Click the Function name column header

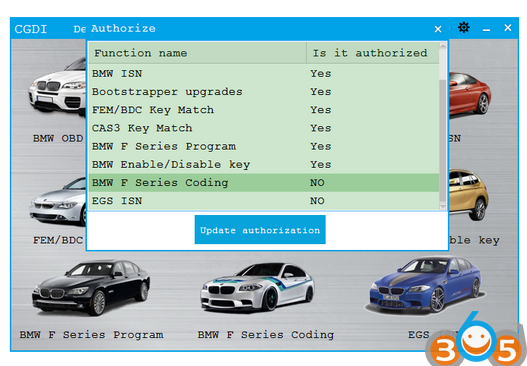[198, 53]
